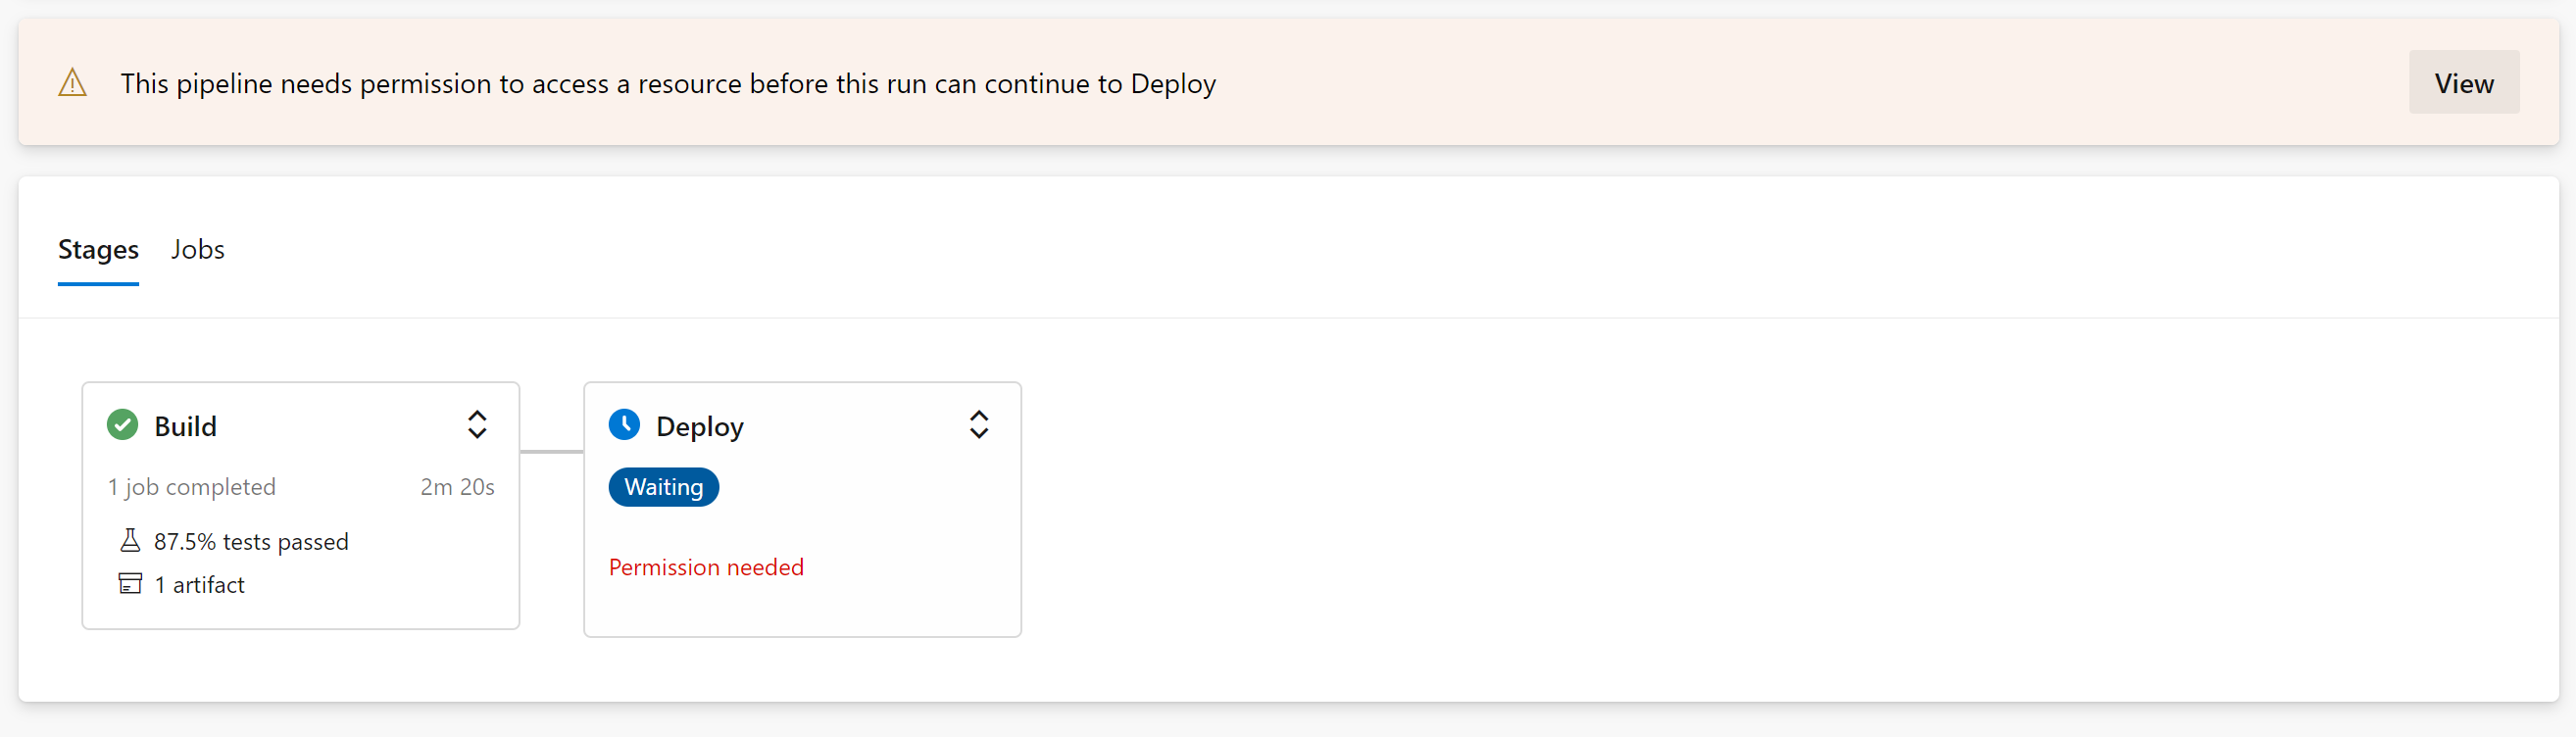Click the blue clock icon on Deploy
Image resolution: width=2576 pixels, height=737 pixels.
624,425
